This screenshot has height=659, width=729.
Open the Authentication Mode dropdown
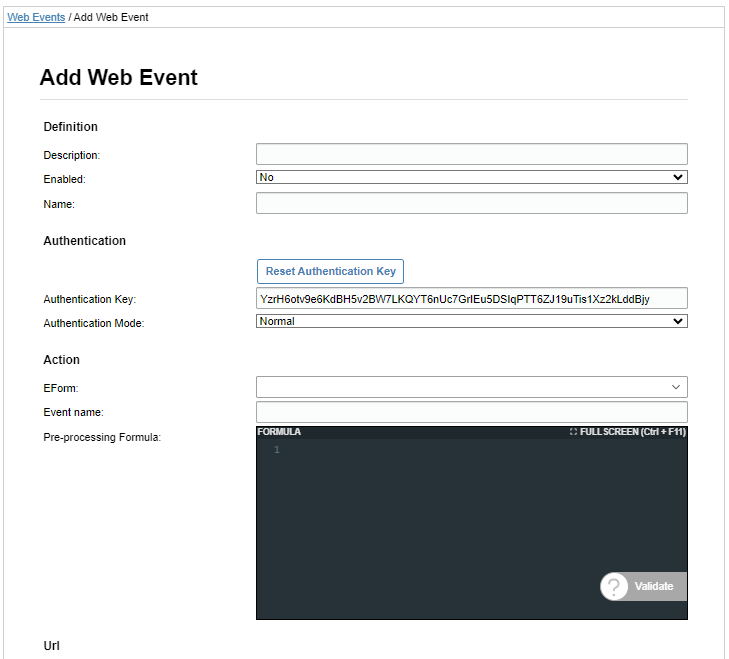[471, 321]
